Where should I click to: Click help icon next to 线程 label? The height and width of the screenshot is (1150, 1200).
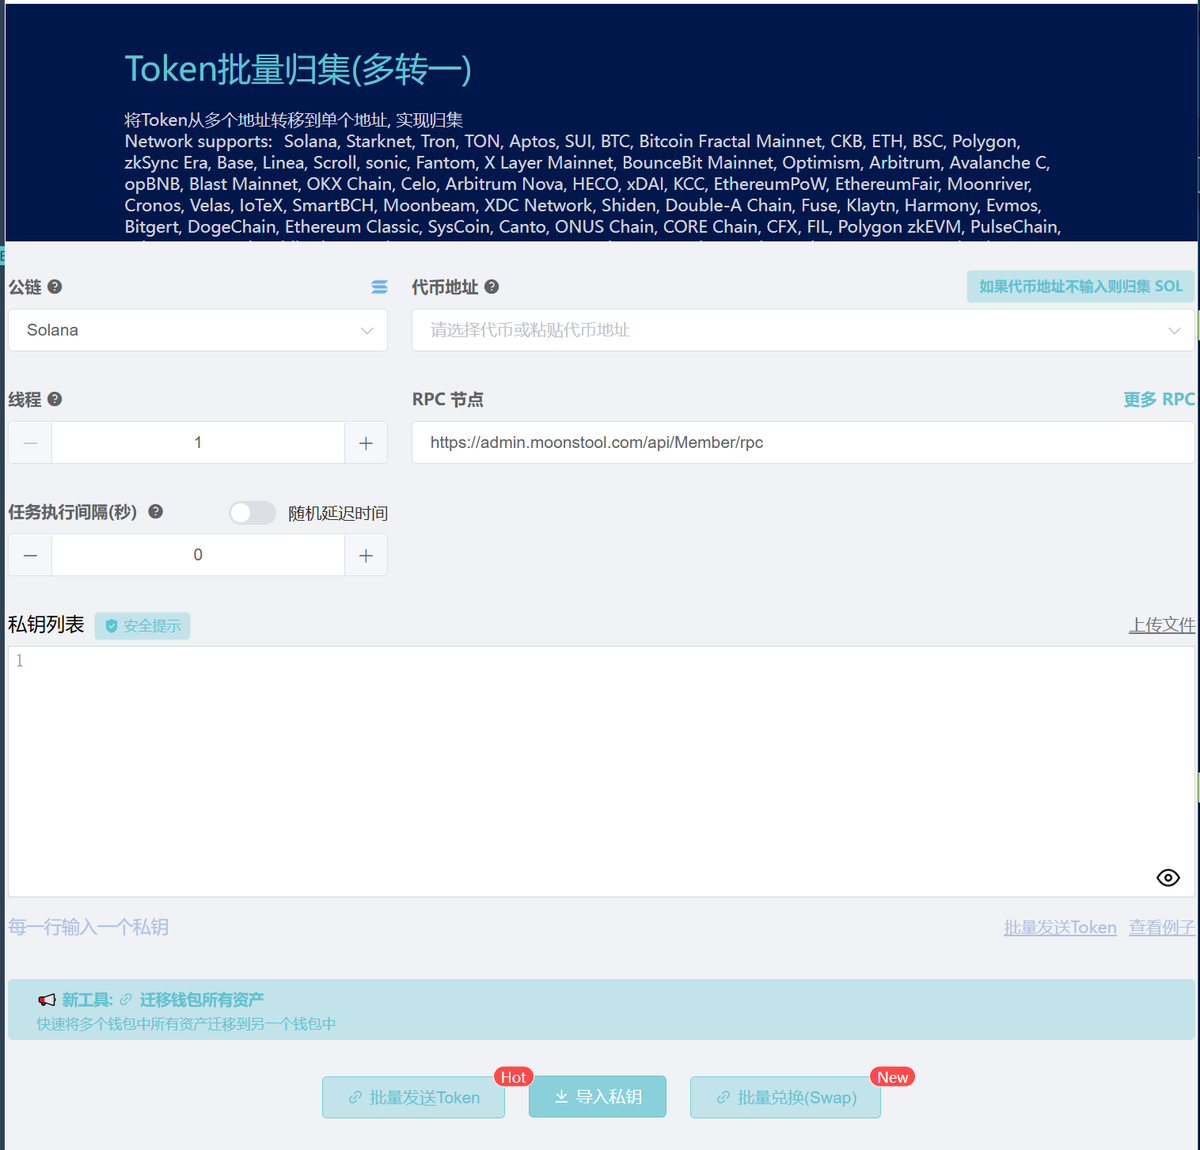coord(55,399)
